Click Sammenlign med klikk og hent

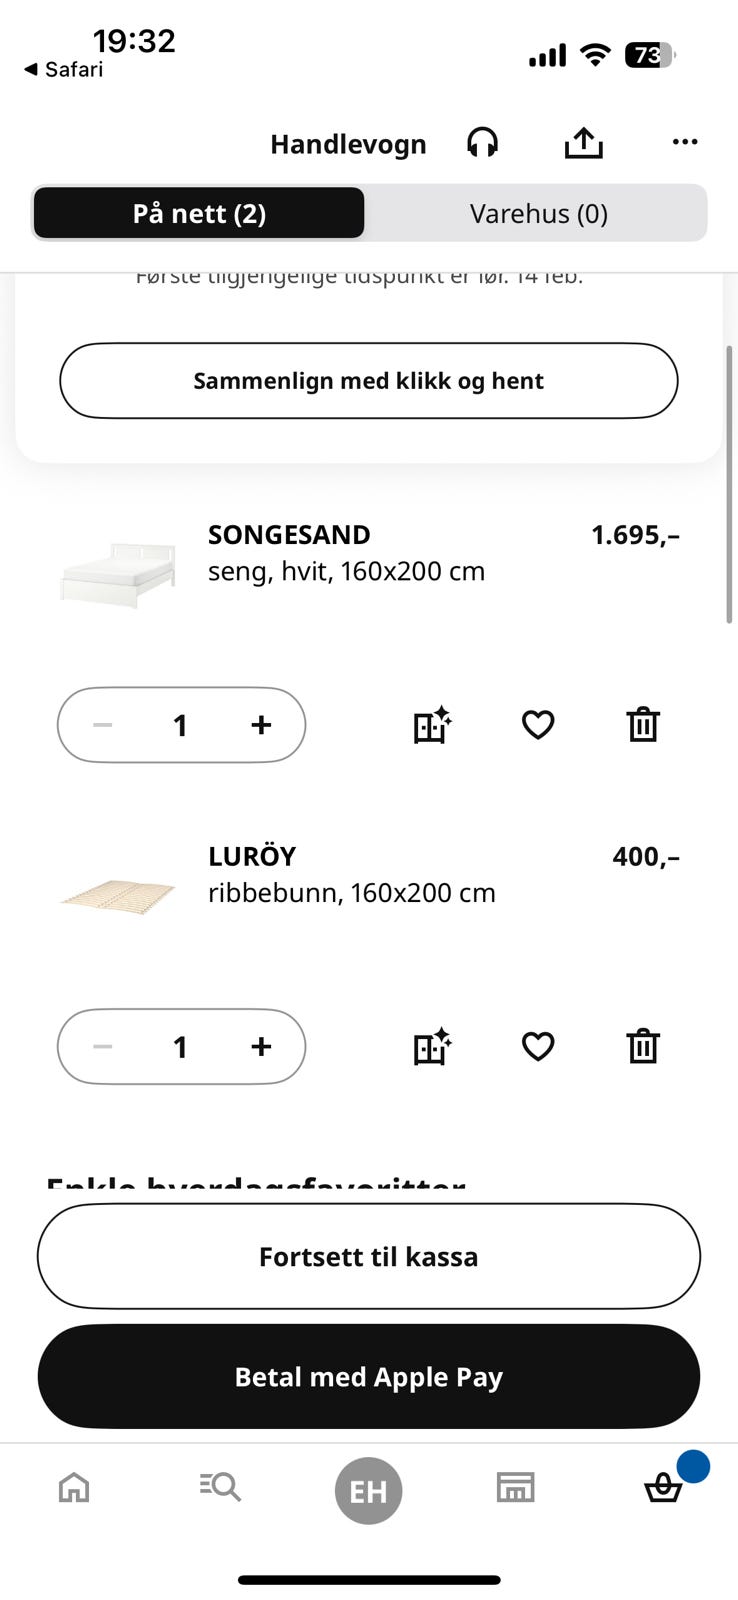pyautogui.click(x=369, y=381)
